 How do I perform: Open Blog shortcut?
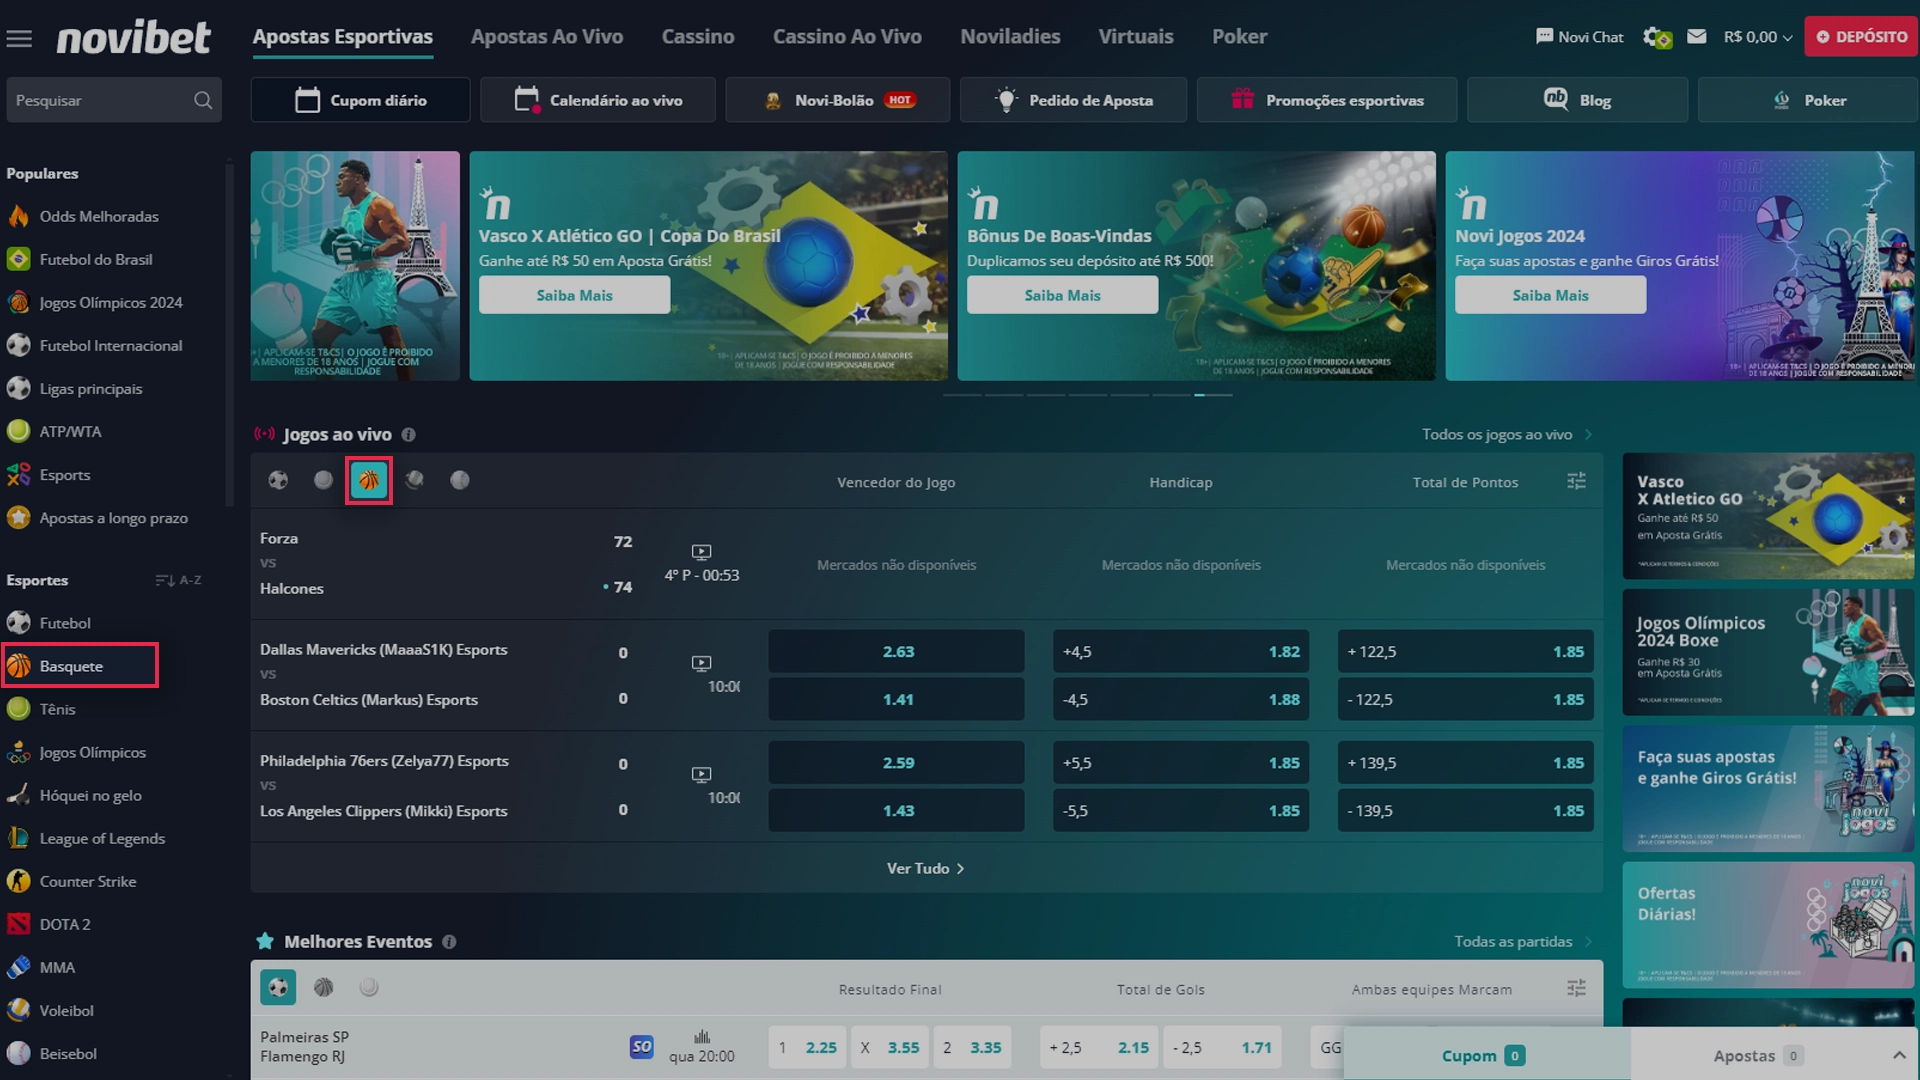[1577, 100]
